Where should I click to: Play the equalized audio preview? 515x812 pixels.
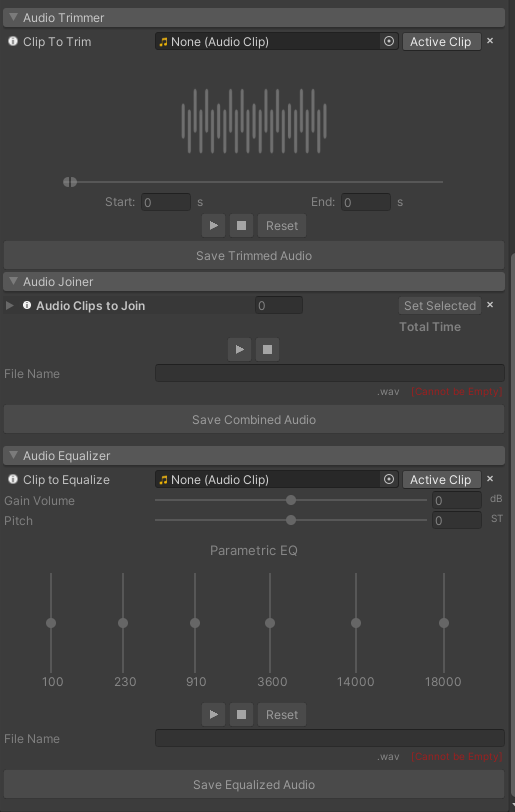coord(213,714)
